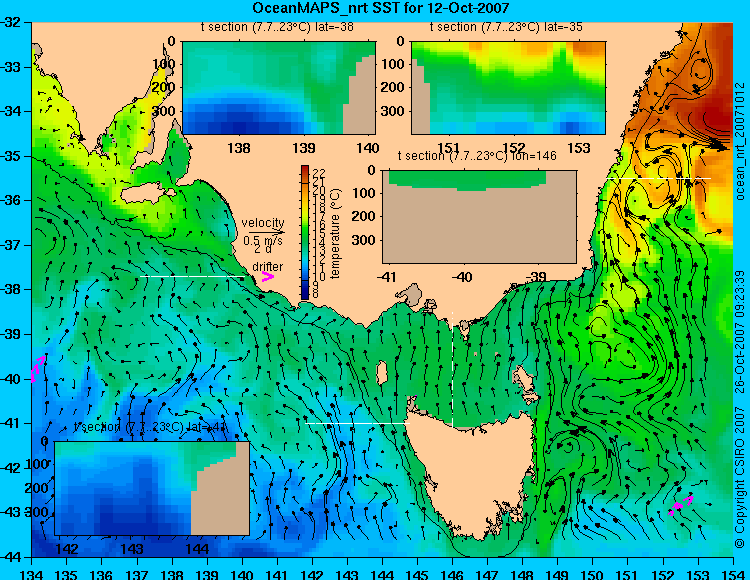Viewport: 750px width, 580px height.
Task: Click the magenta drifter track southeast of Tasmania
Action: (x=681, y=506)
